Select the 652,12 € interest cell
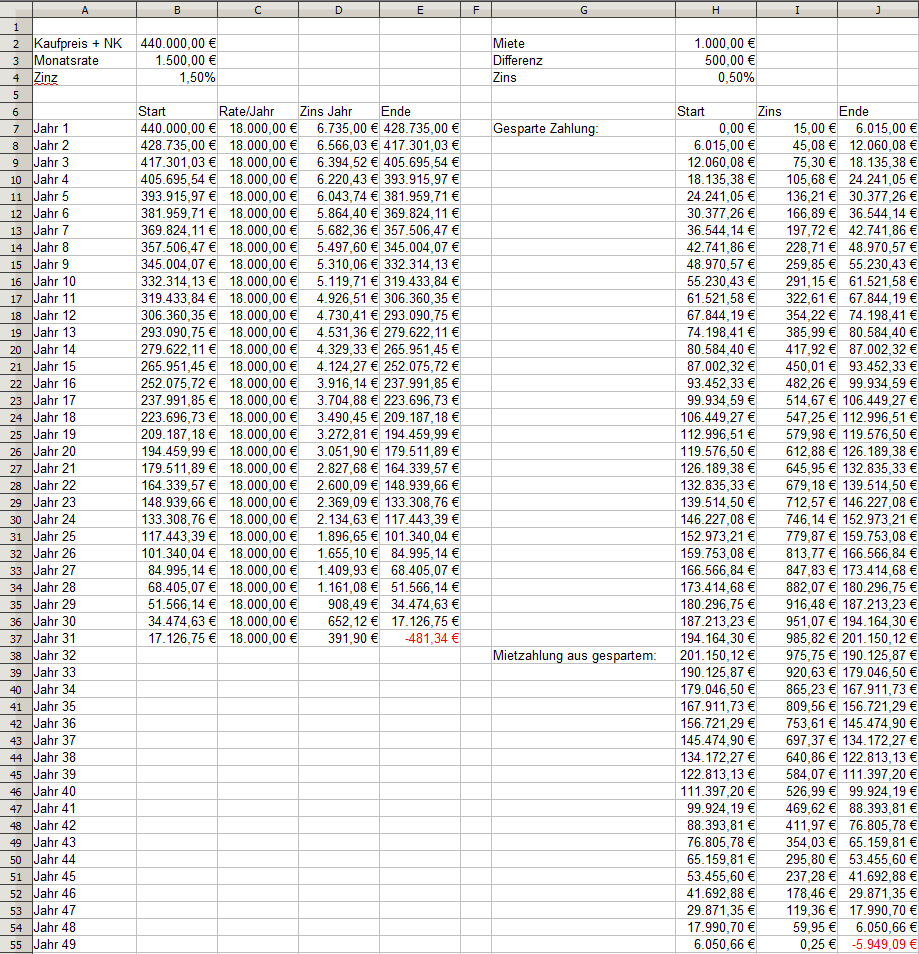The height and width of the screenshot is (954, 919). pyautogui.click(x=339, y=622)
